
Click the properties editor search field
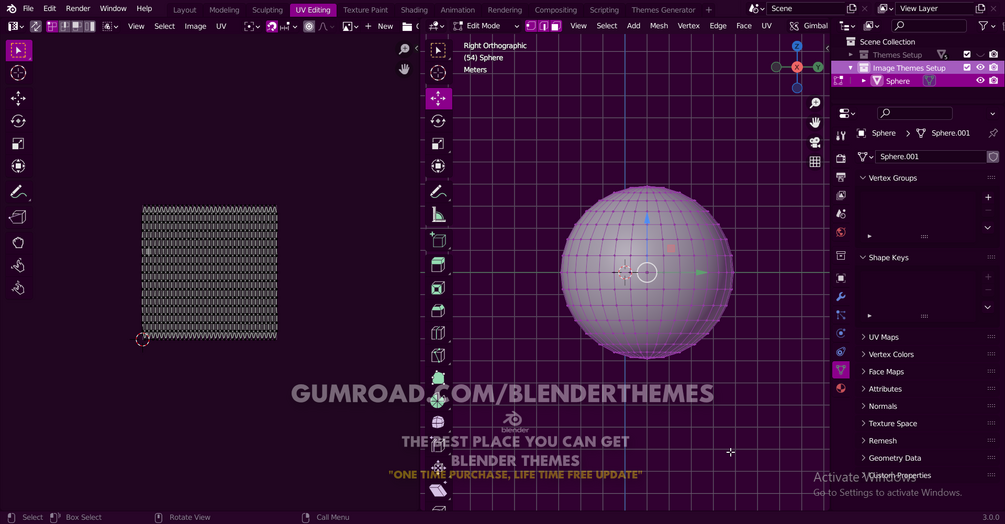coord(915,113)
